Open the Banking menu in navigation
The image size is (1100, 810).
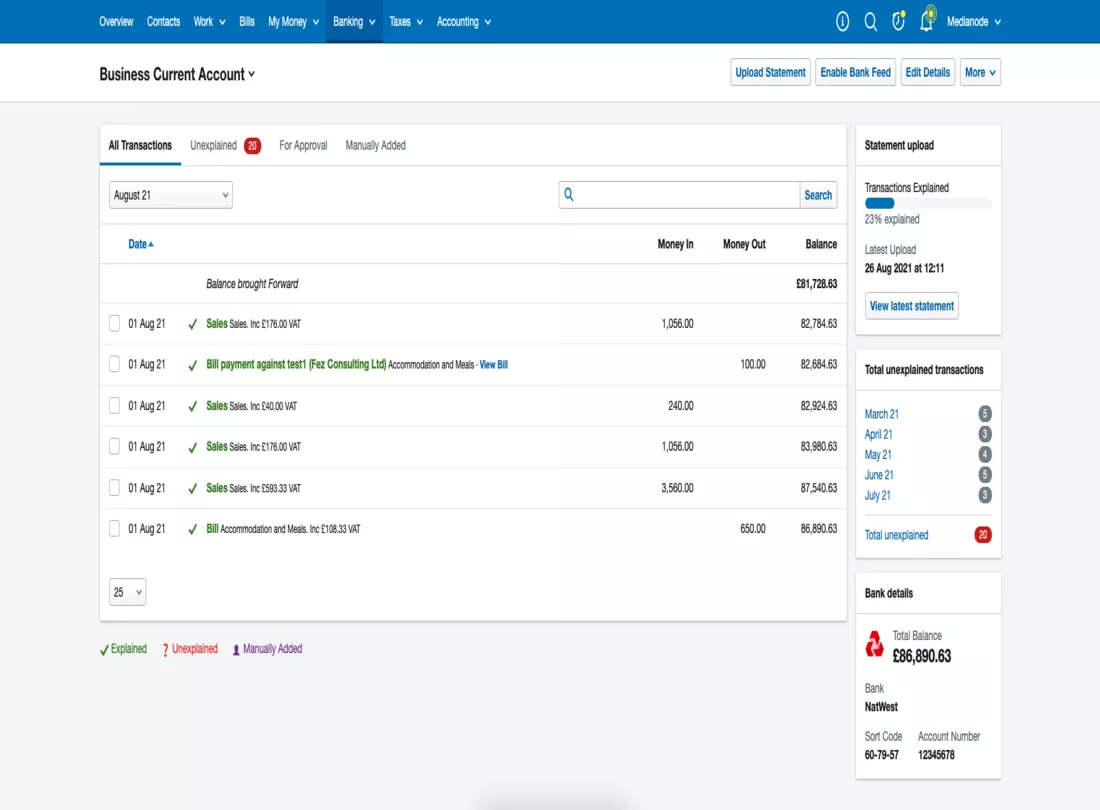coord(354,22)
